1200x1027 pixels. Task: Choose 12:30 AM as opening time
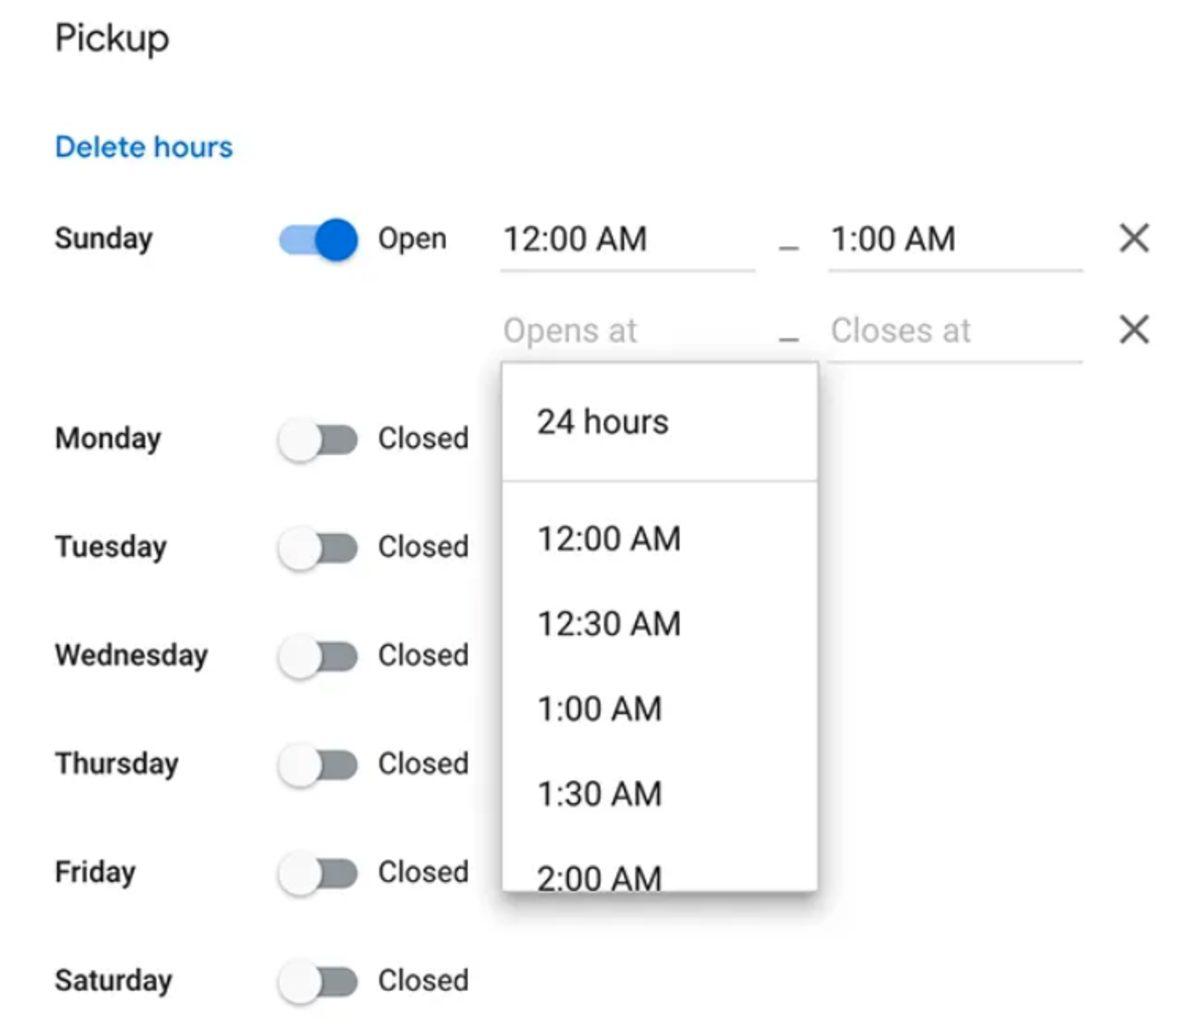(x=608, y=623)
